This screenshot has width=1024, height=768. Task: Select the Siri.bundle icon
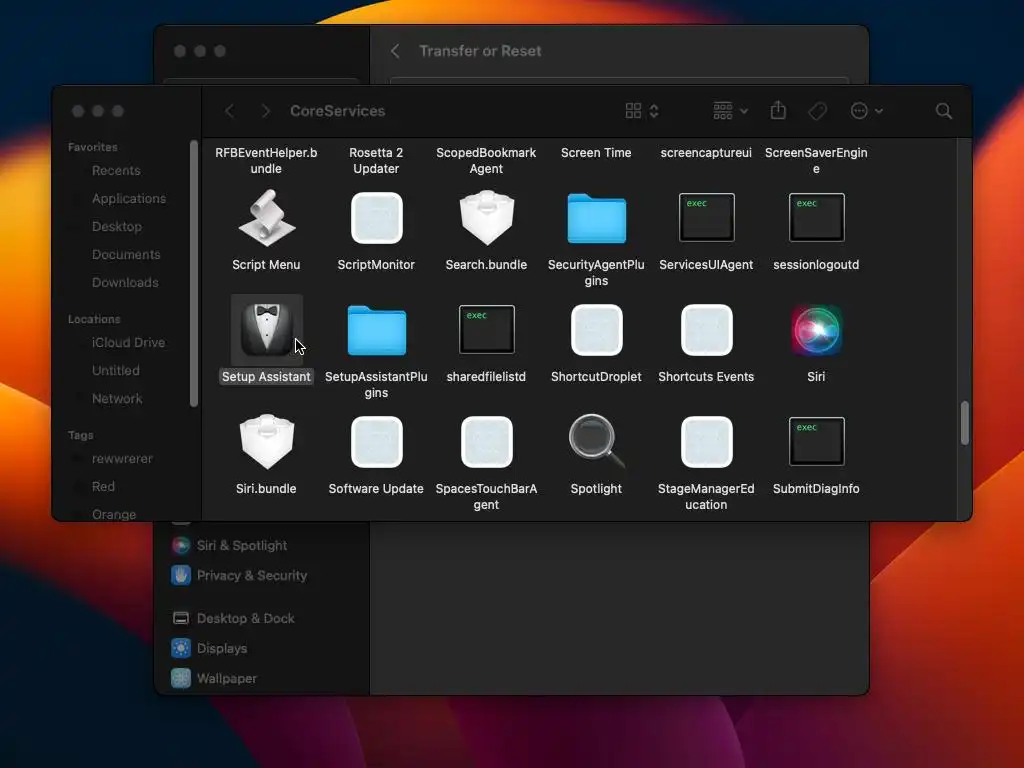[x=266, y=441]
